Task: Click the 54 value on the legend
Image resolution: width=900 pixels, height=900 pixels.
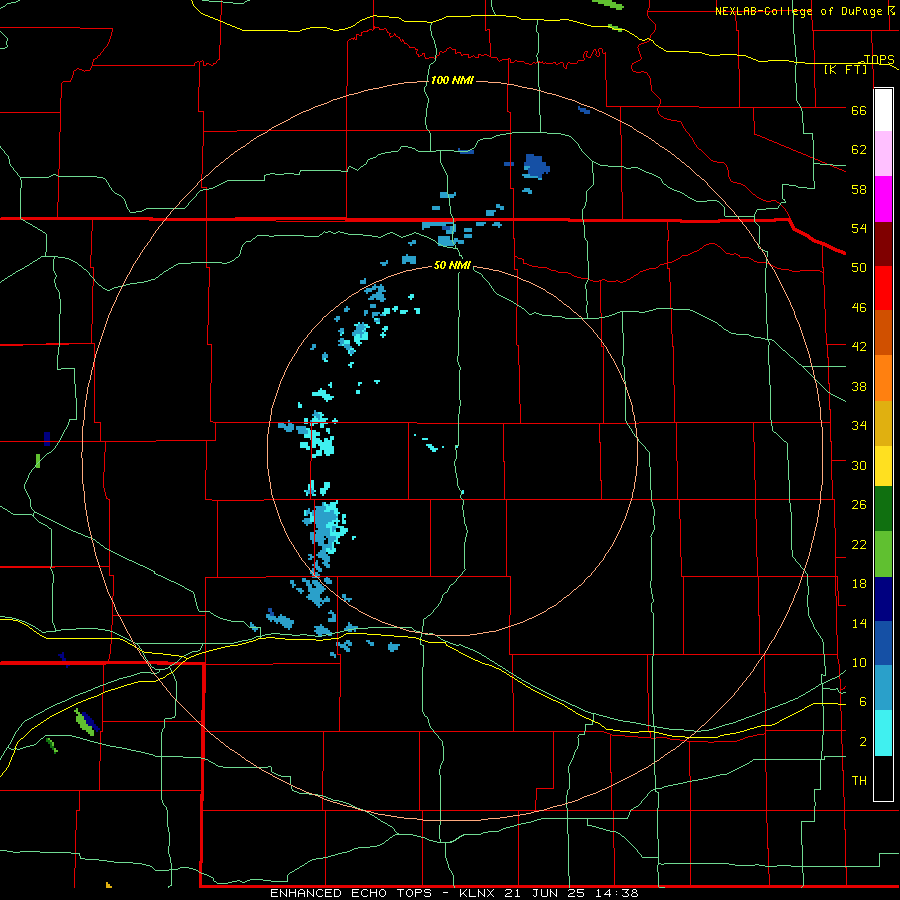Action: pyautogui.click(x=859, y=228)
